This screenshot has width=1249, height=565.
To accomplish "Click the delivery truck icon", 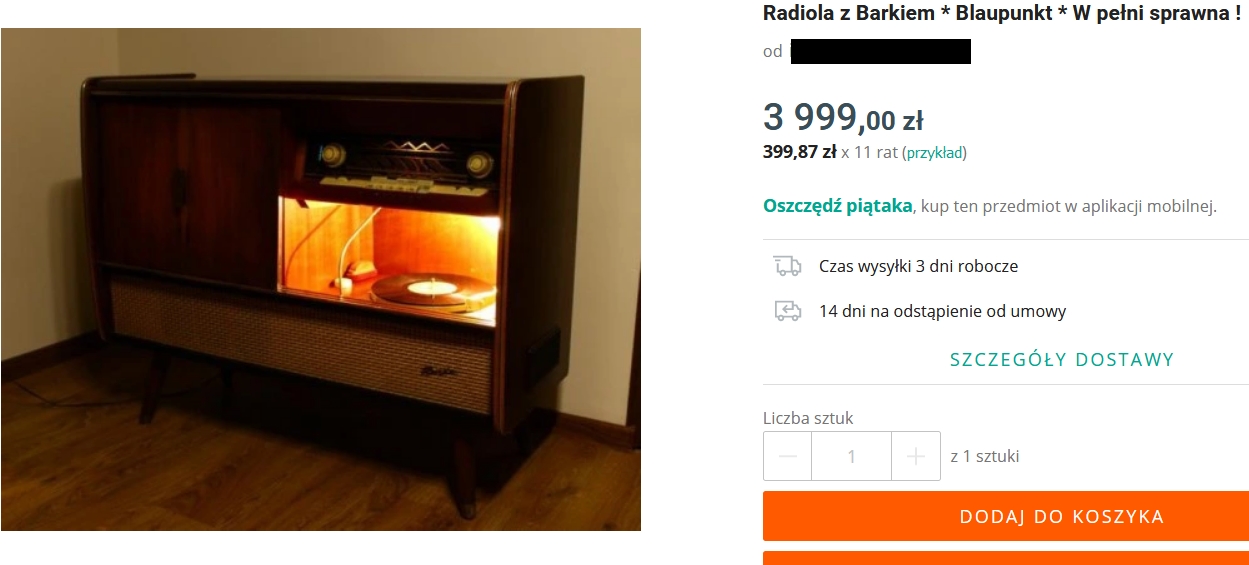I will tap(788, 266).
